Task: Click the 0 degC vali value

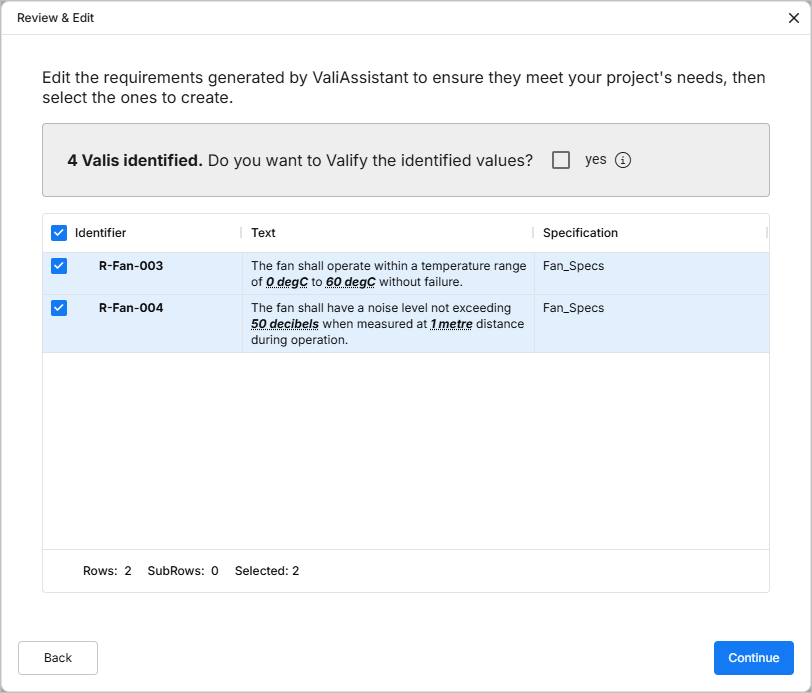Action: [x=287, y=282]
